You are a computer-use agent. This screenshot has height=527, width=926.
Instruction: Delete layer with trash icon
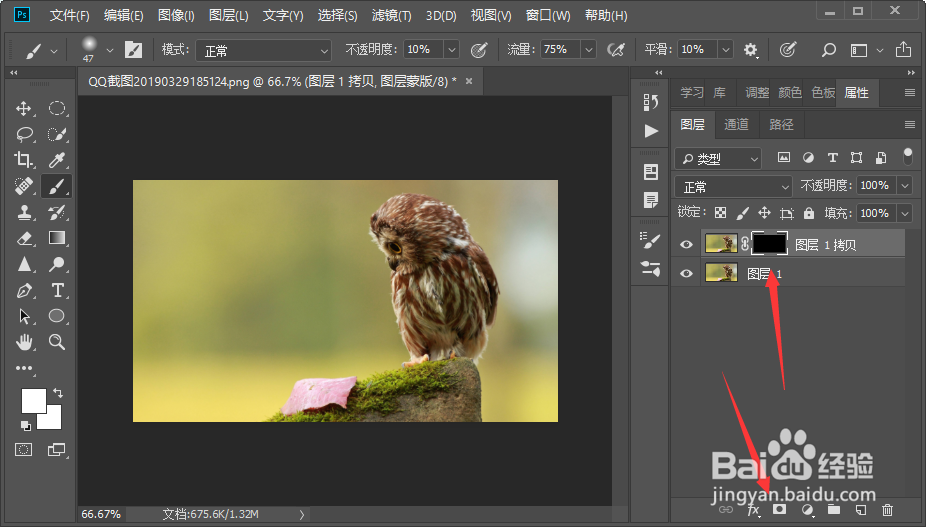887,509
